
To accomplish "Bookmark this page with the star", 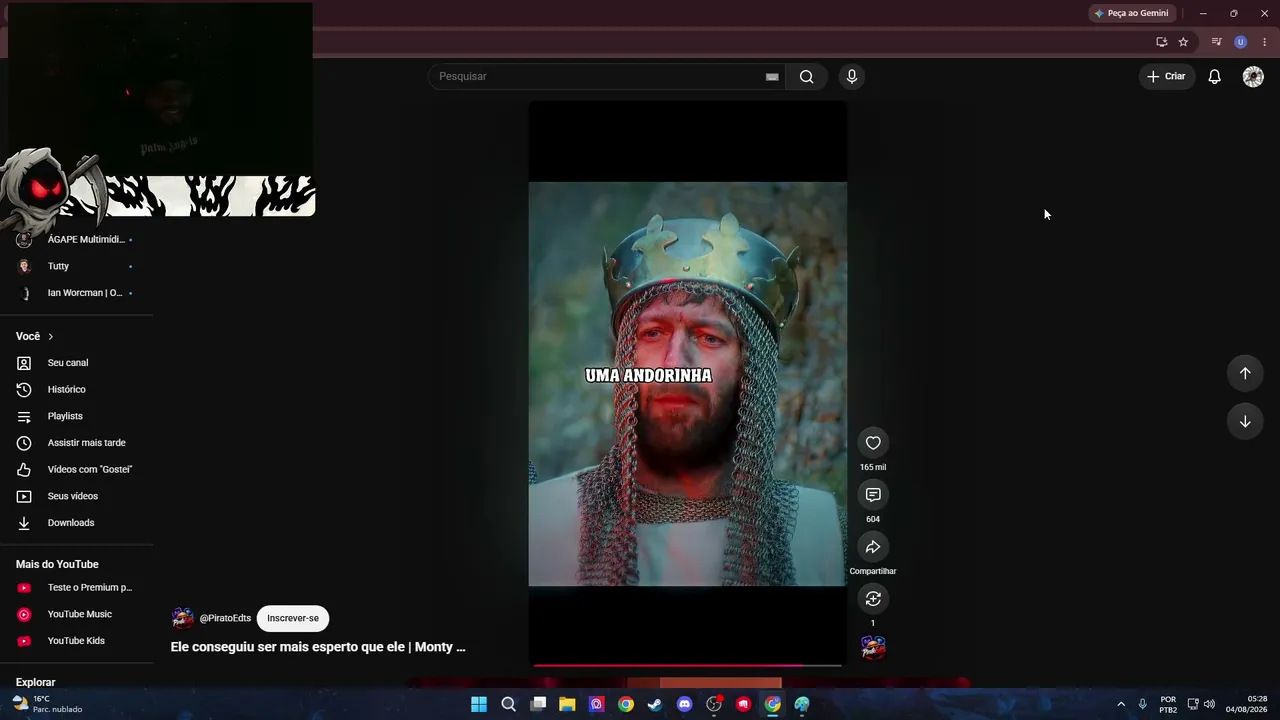I will (1183, 42).
